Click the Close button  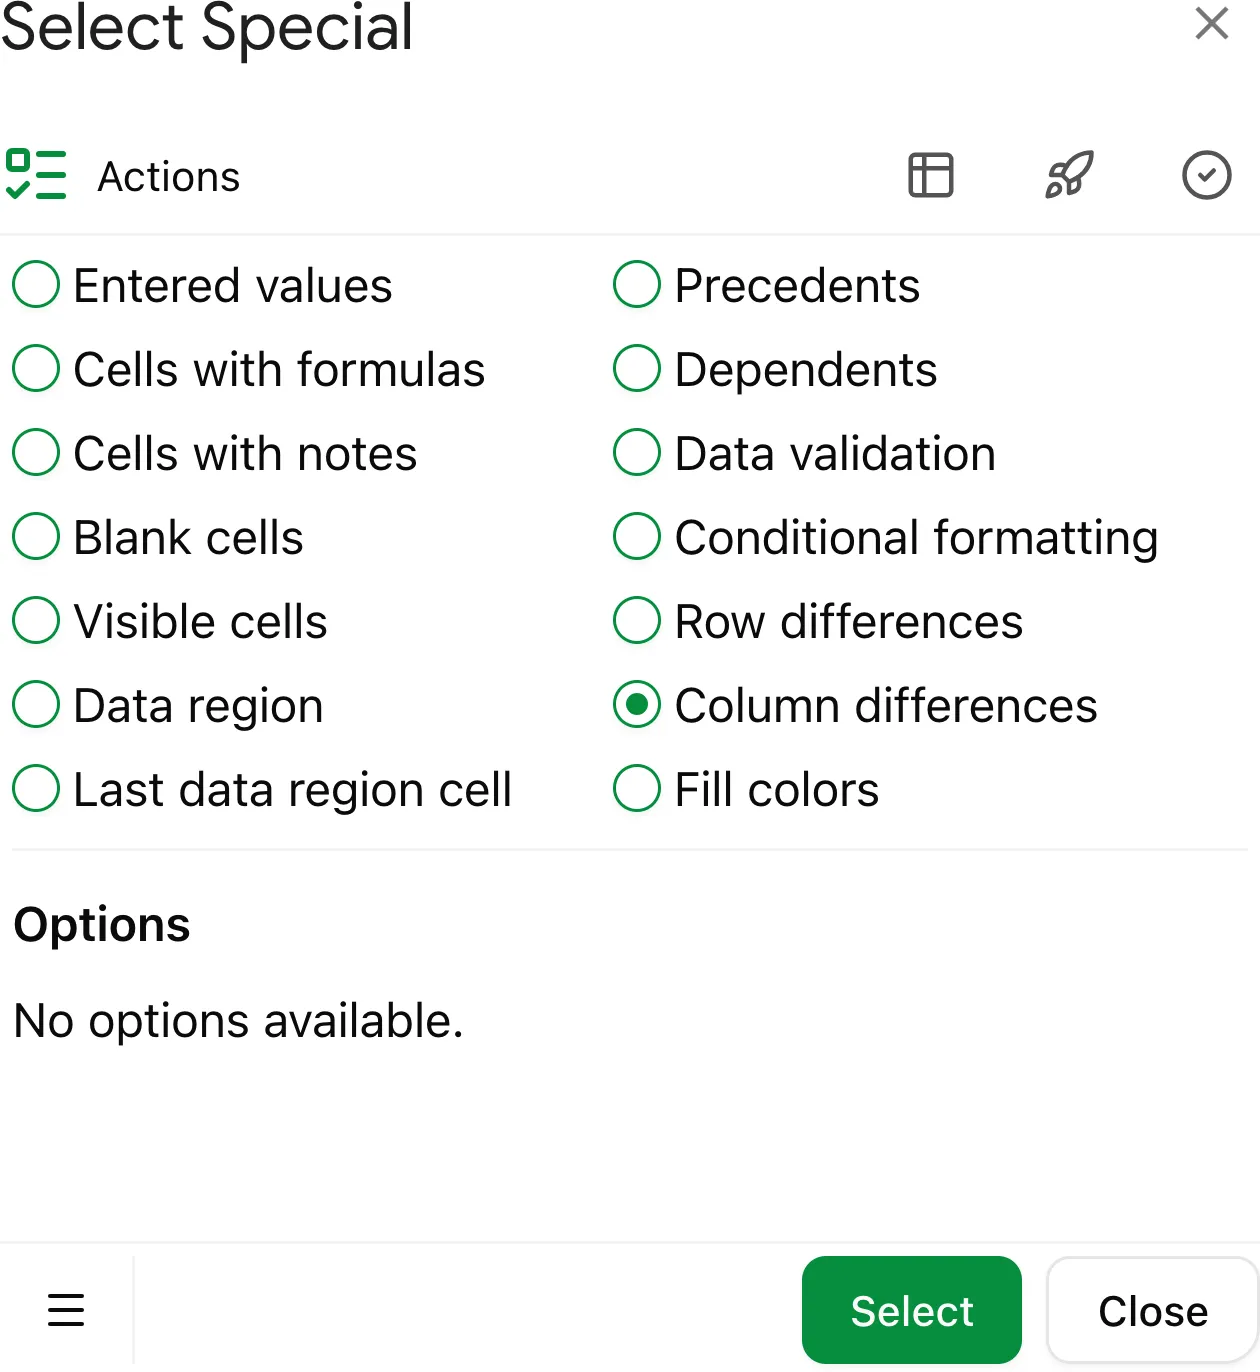(x=1152, y=1310)
